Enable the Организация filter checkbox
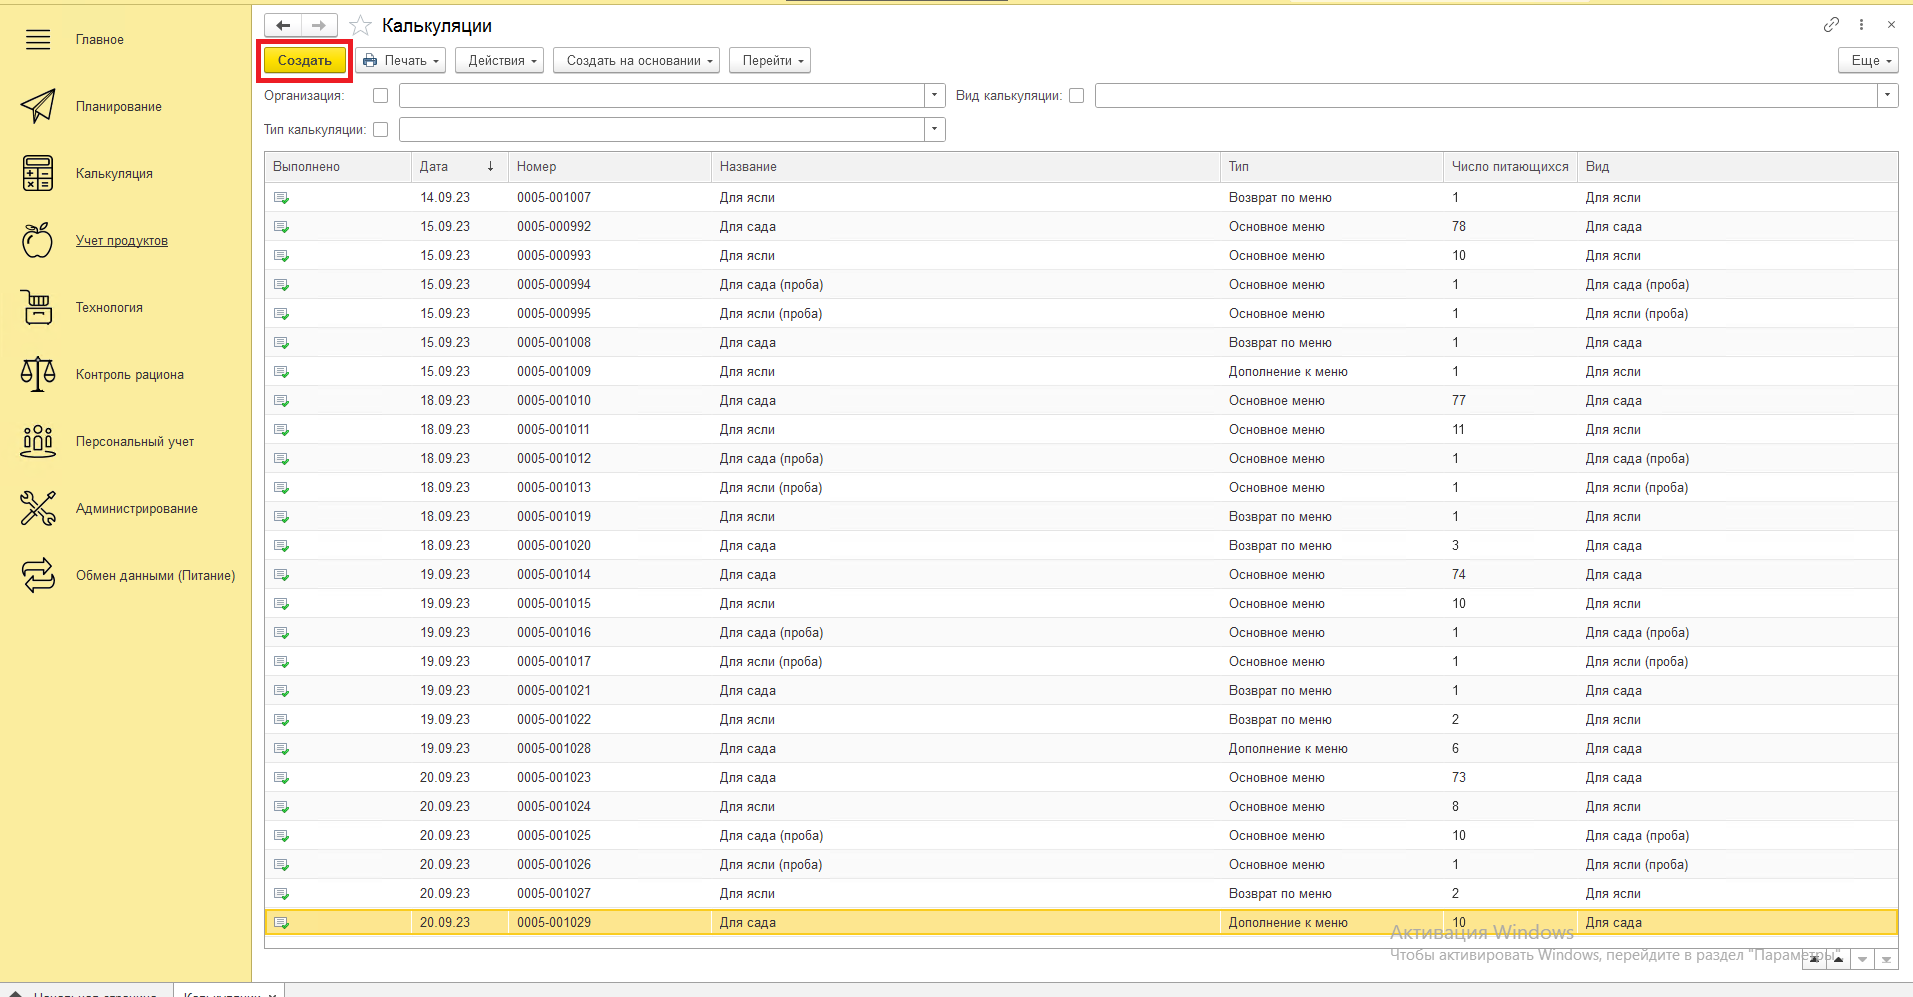The image size is (1913, 997). pos(380,96)
